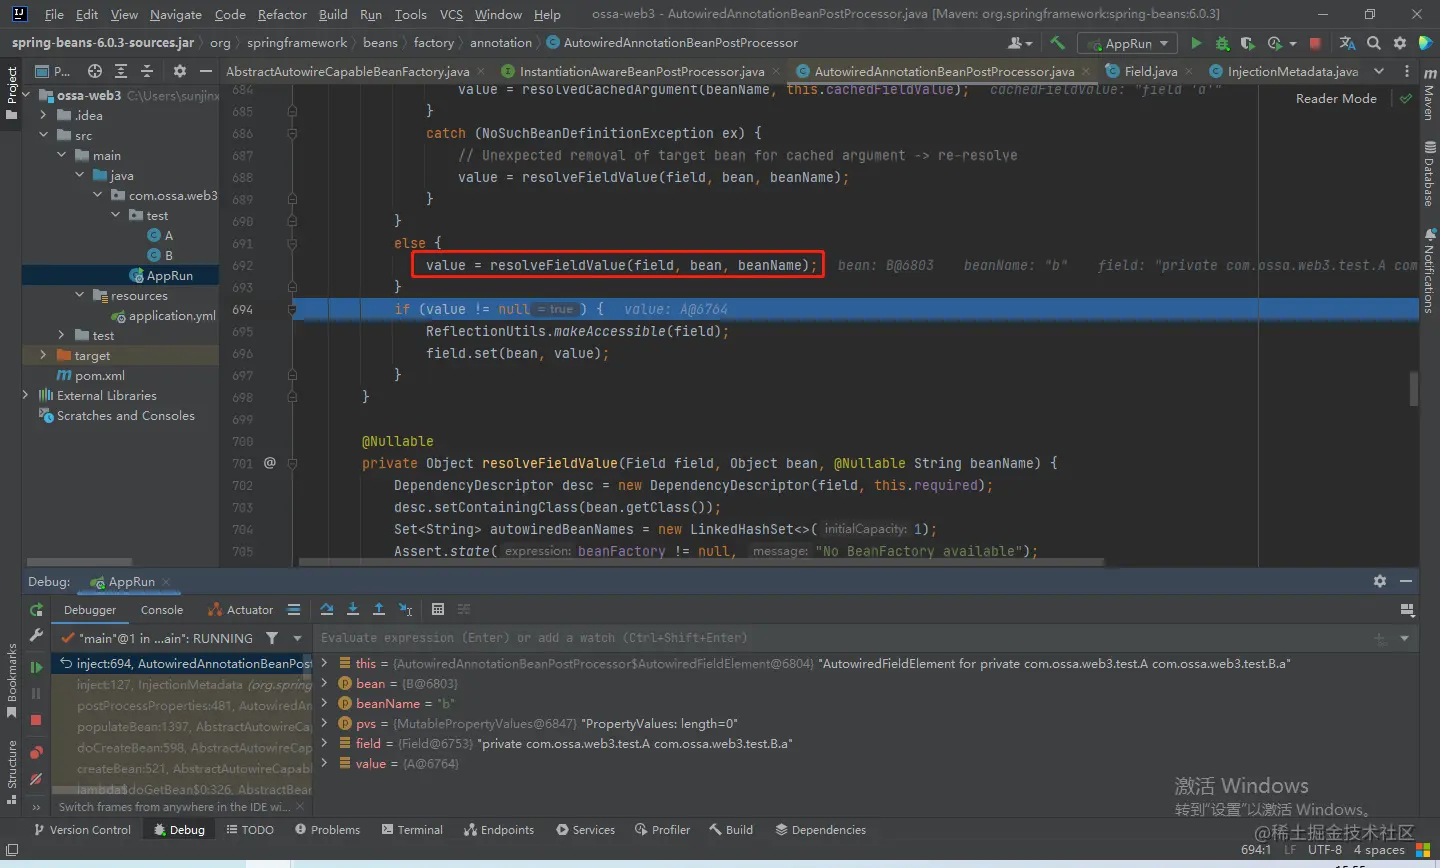
Task: Open Project panel options gear
Action: 180,71
